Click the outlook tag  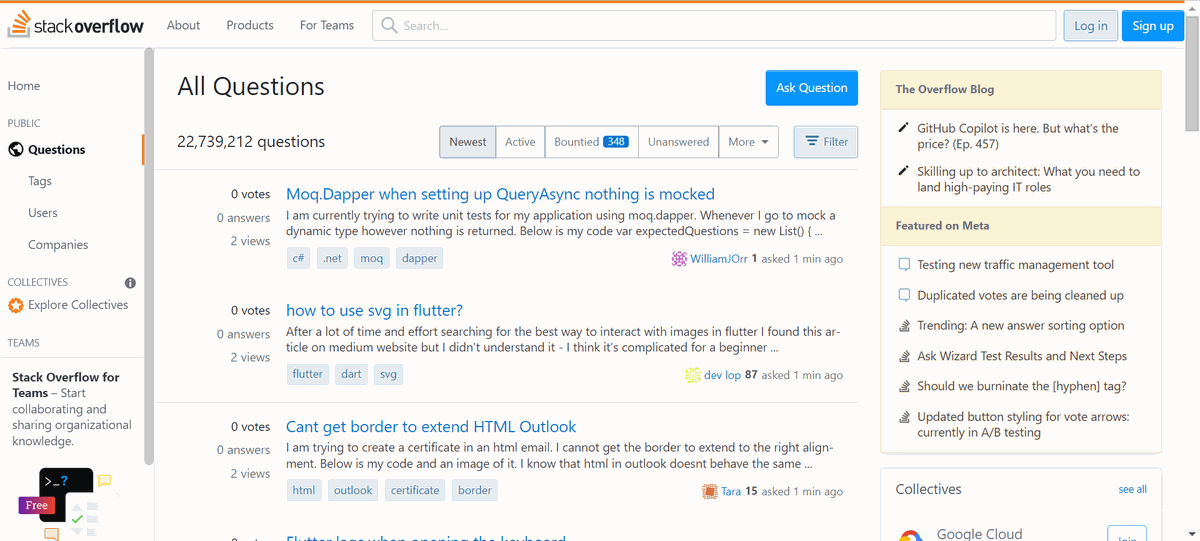point(353,490)
